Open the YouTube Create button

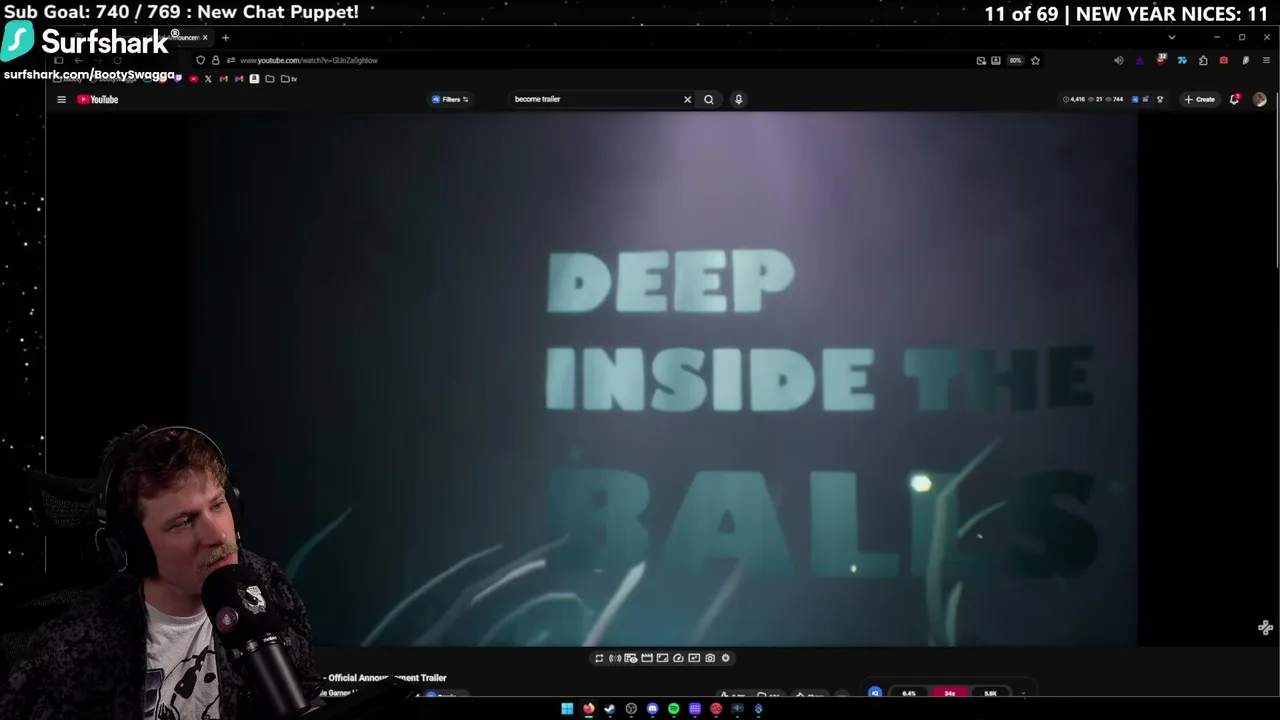[x=1200, y=99]
